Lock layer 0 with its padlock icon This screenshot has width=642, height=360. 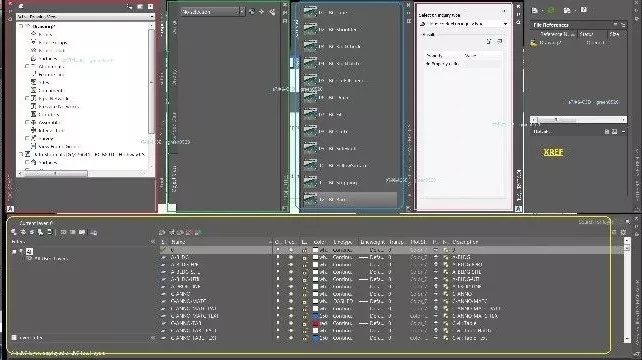tap(304, 249)
